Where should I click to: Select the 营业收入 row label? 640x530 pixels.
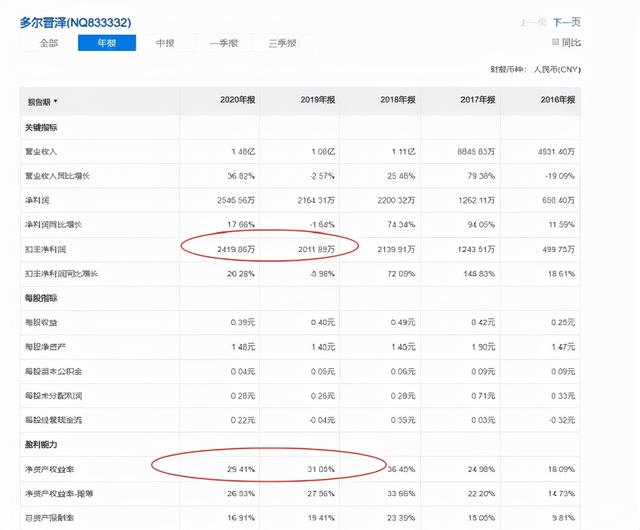click(x=41, y=152)
